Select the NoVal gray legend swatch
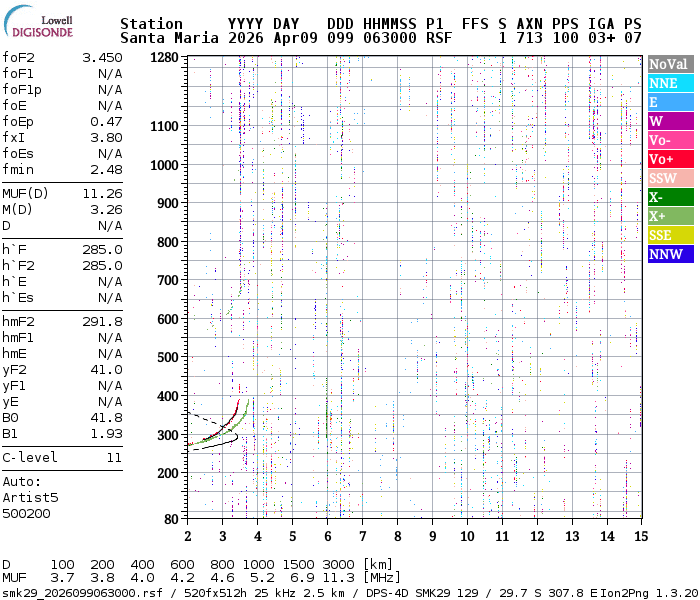The image size is (700, 600). click(x=670, y=64)
